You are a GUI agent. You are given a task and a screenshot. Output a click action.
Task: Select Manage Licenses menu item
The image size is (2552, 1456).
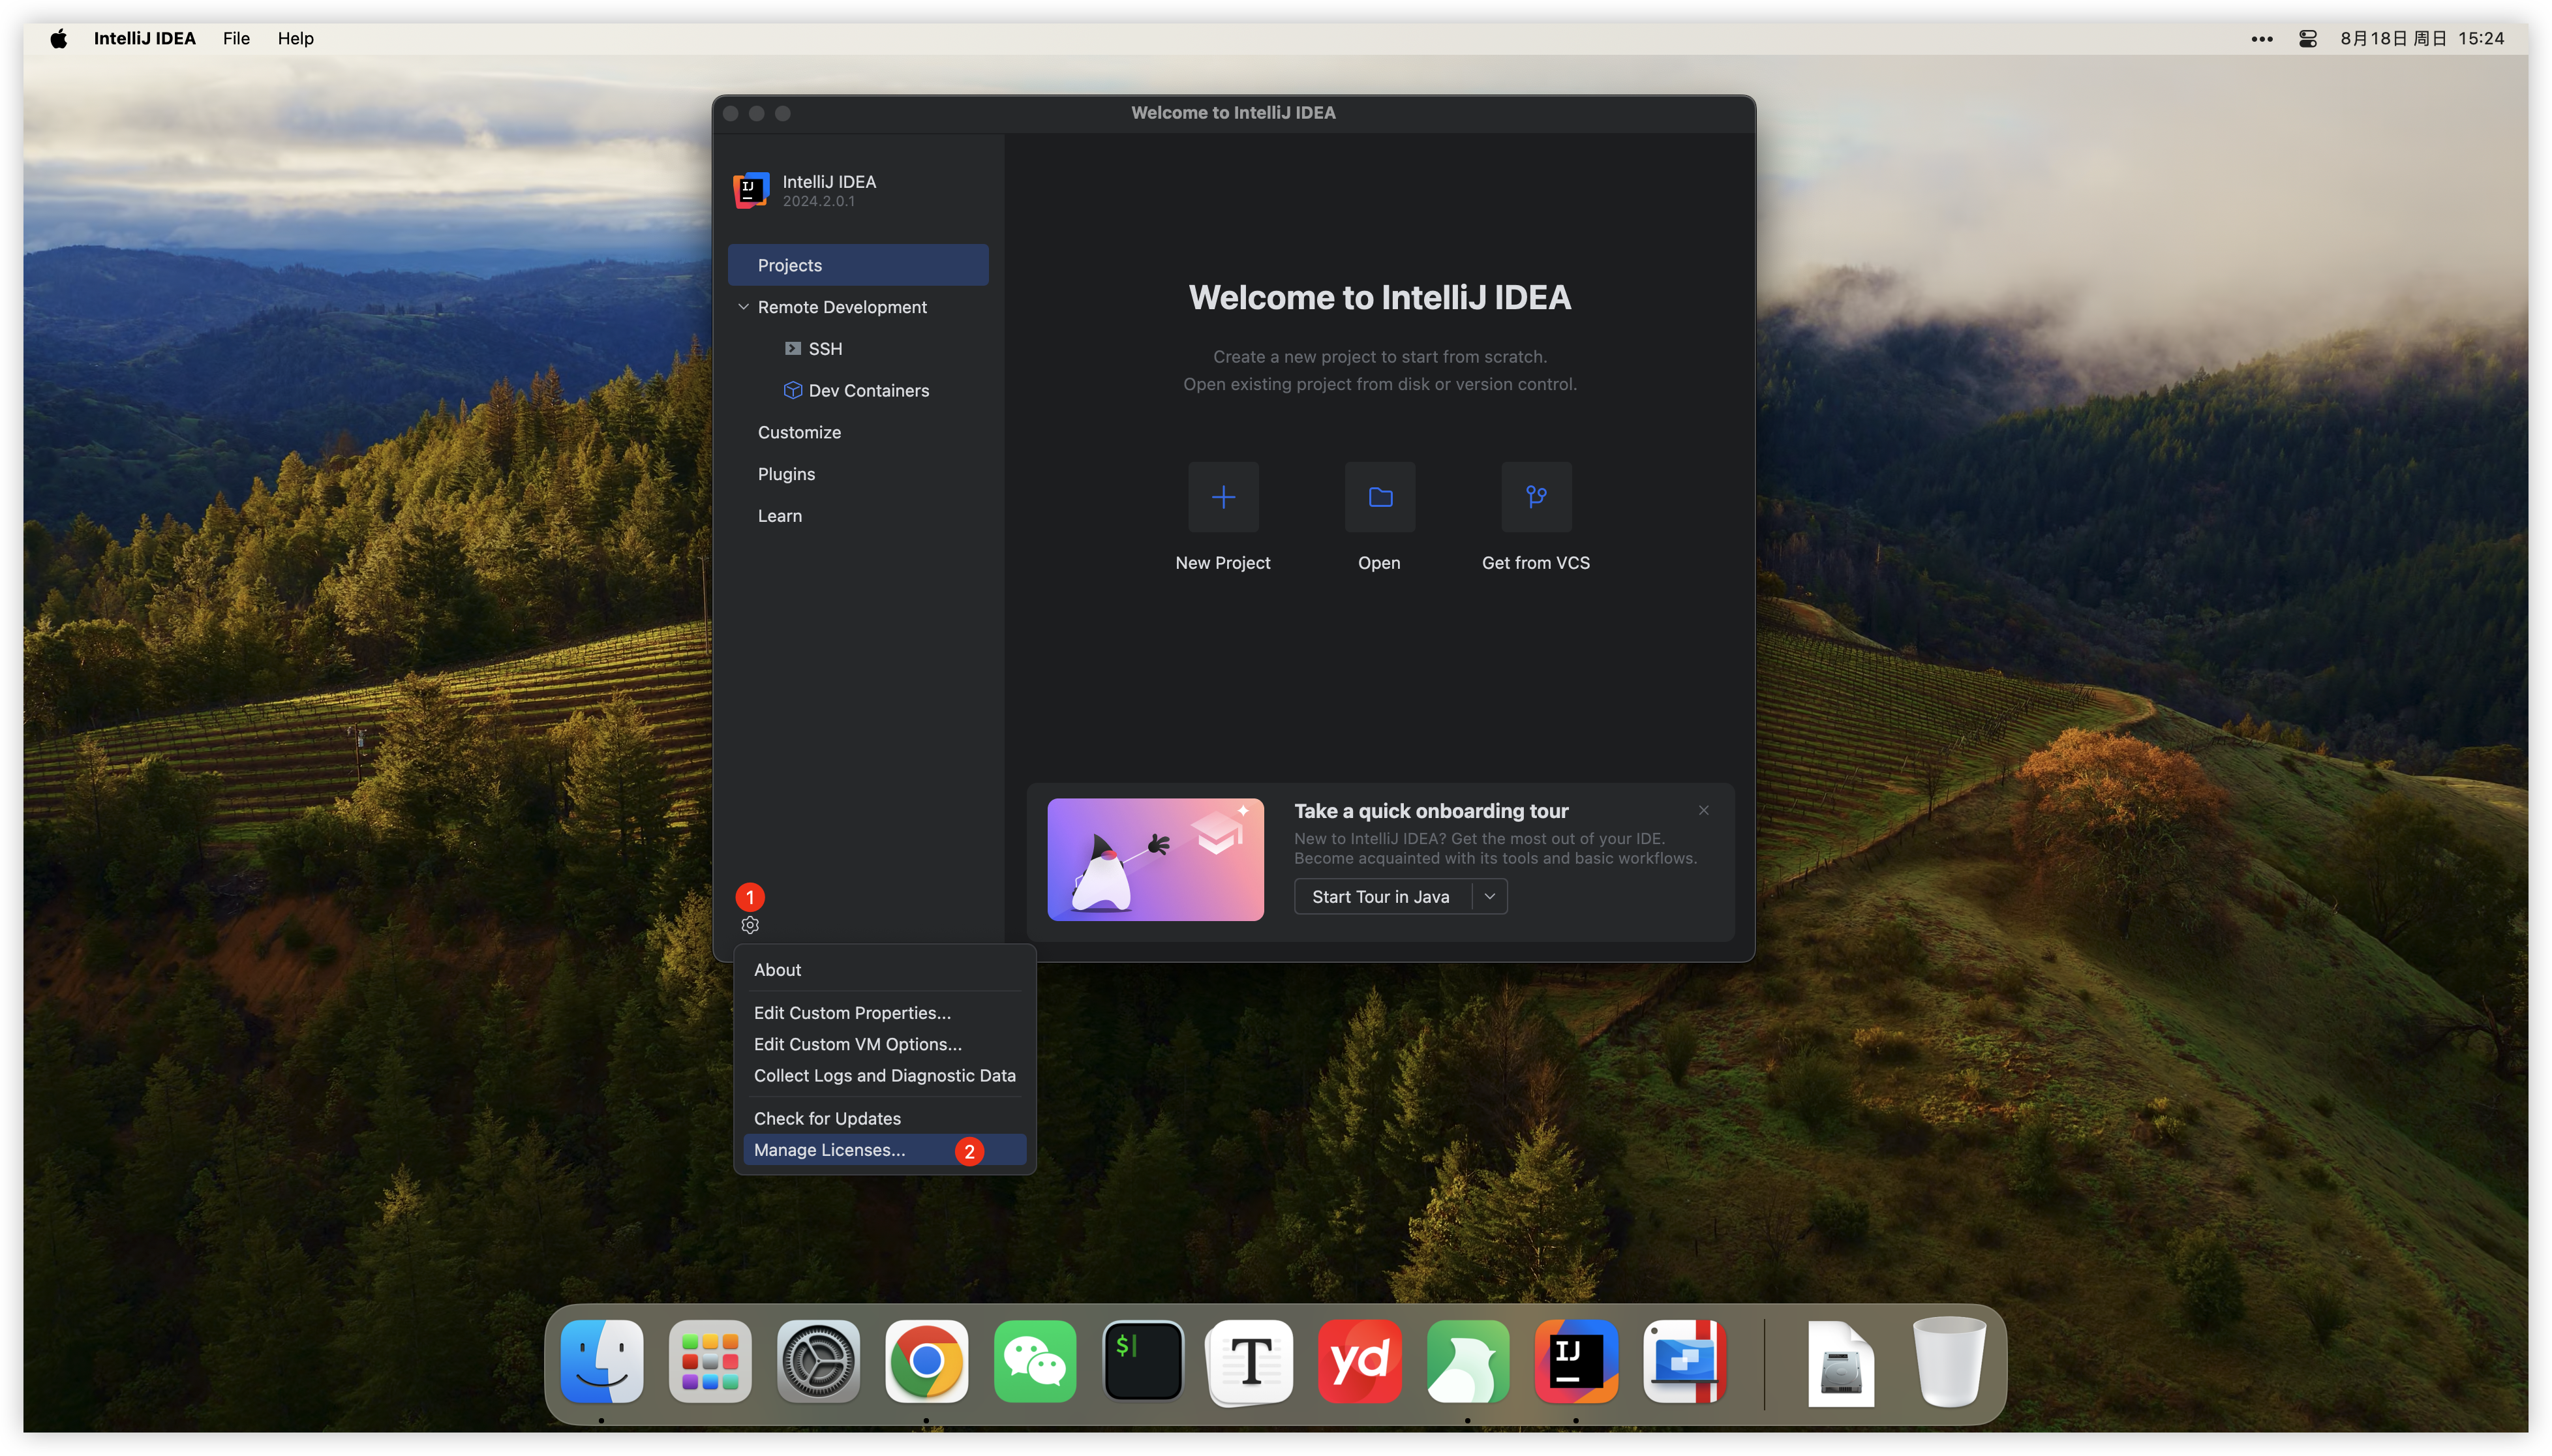[830, 1150]
